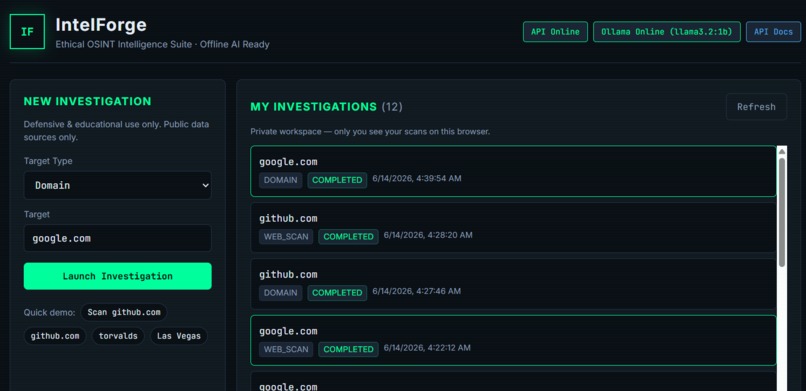
Task: Select the torvalds quick demo chip
Action: click(x=118, y=336)
